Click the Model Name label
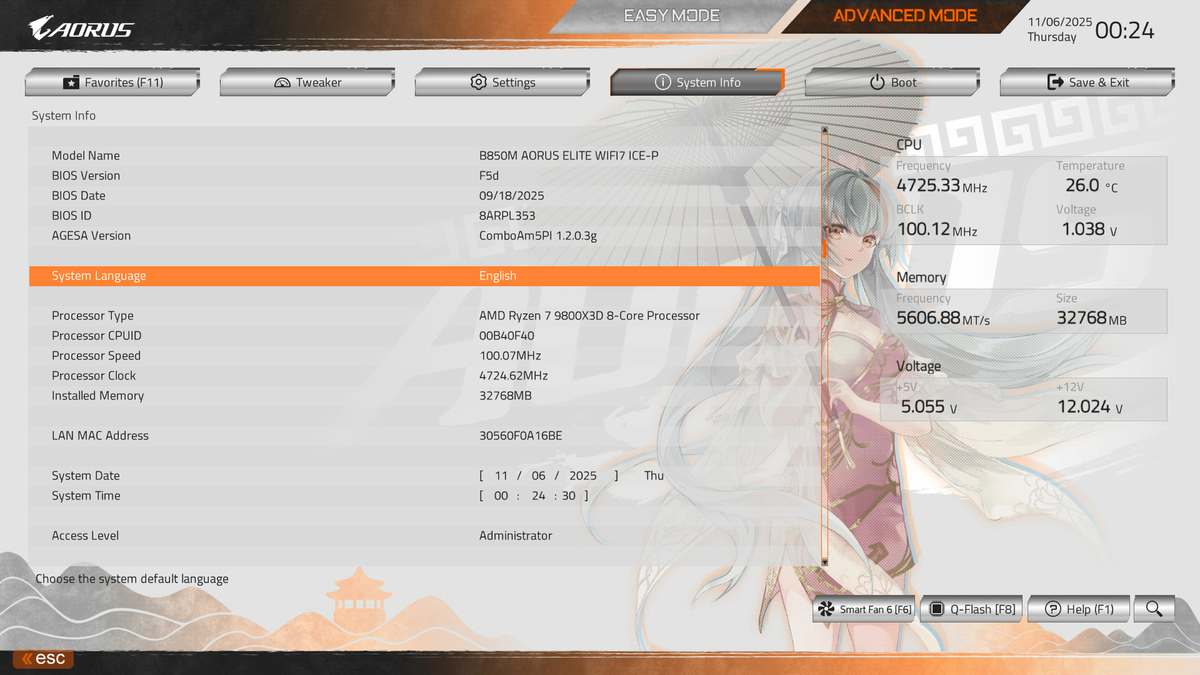Screen dimensions: 1200x675 [x=86, y=156]
